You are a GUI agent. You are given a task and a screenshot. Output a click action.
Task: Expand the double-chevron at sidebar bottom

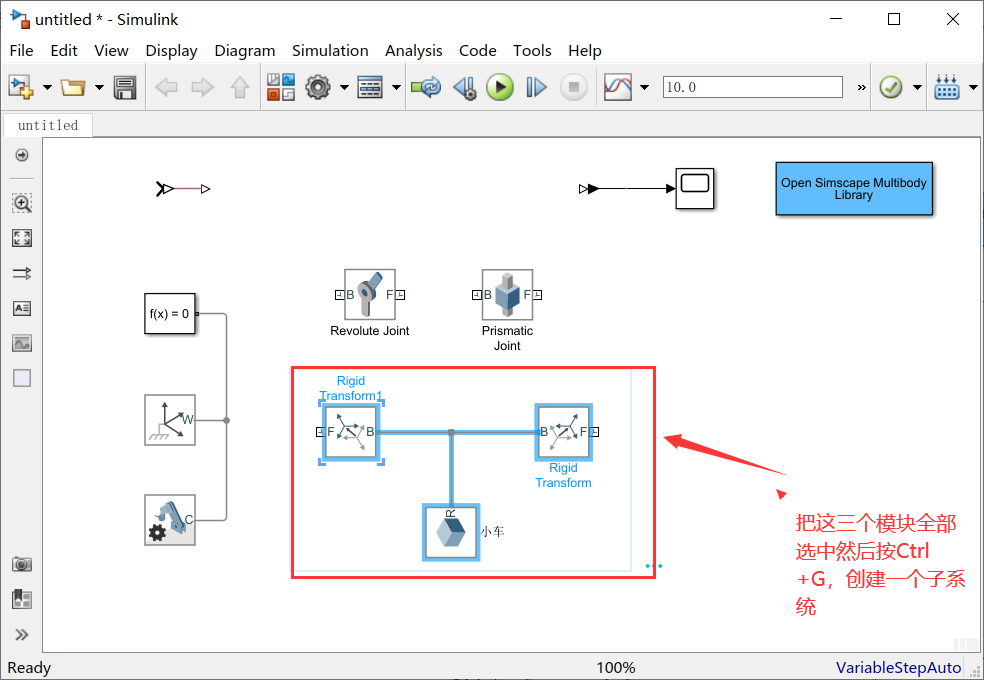(22, 634)
